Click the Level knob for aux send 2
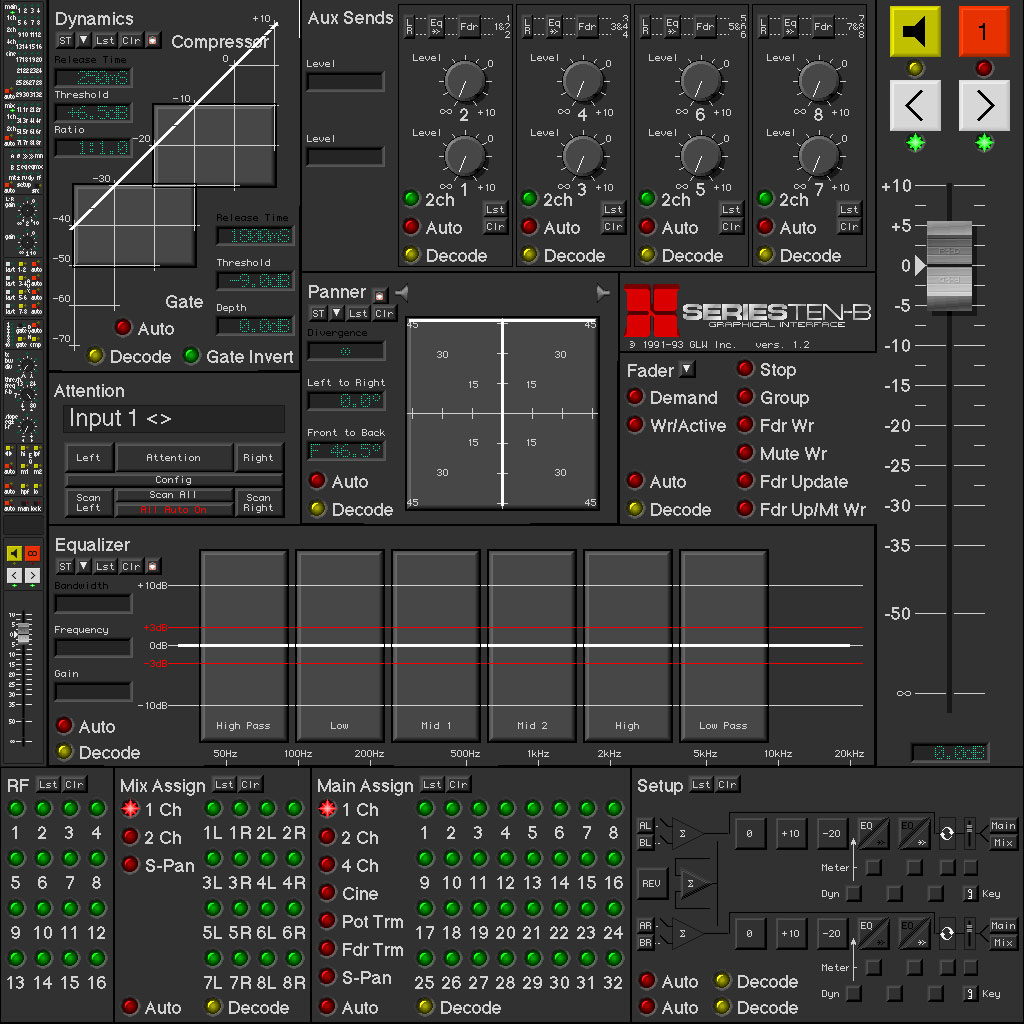The image size is (1024, 1024). 465,82
